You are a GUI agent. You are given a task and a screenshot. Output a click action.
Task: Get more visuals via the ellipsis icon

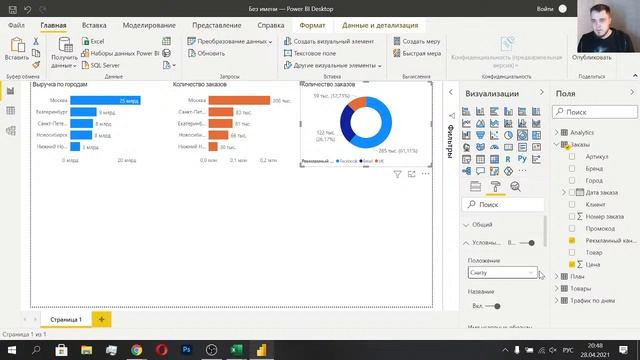coord(522,171)
